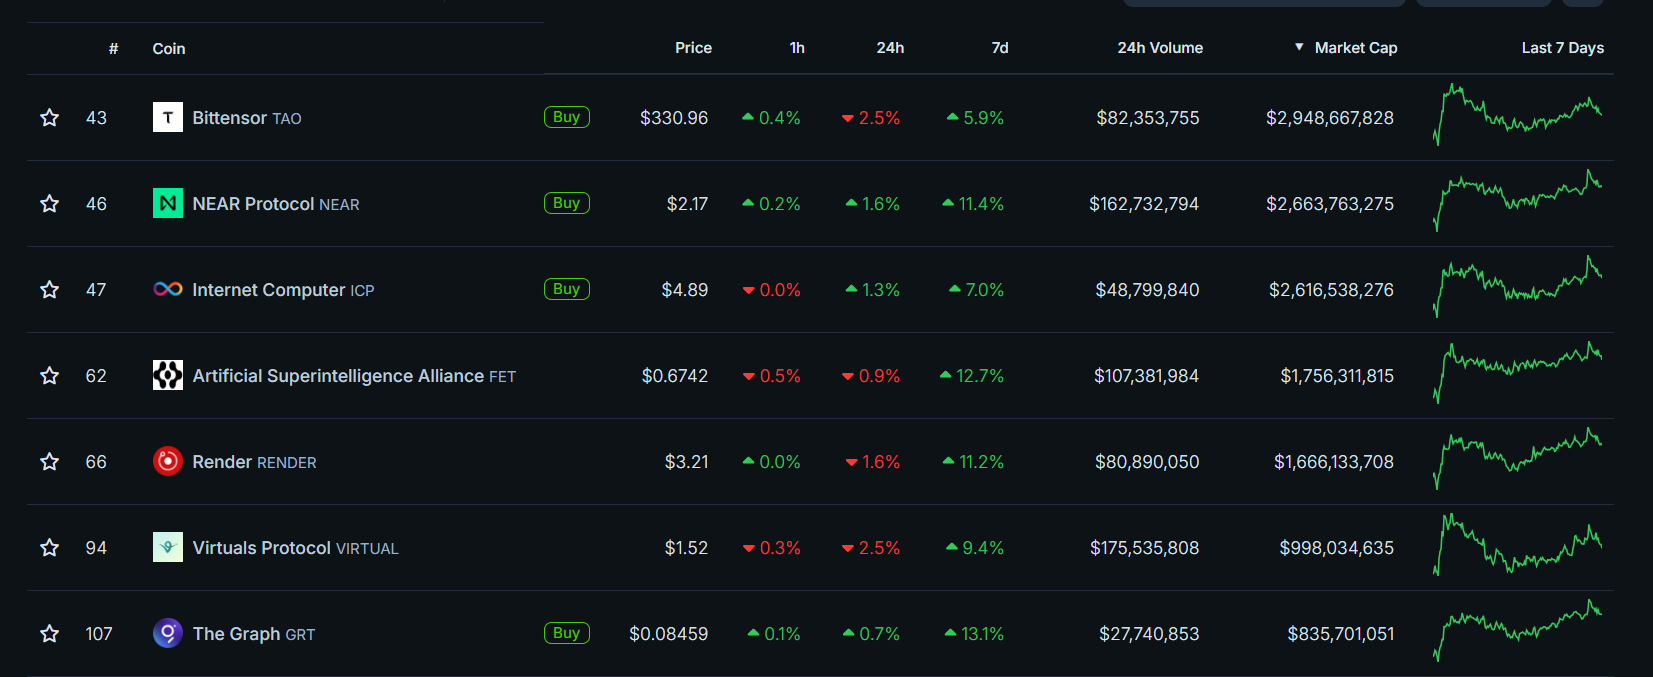The height and width of the screenshot is (677, 1653).
Task: Open the Internet Computer ICP link
Action: click(283, 290)
